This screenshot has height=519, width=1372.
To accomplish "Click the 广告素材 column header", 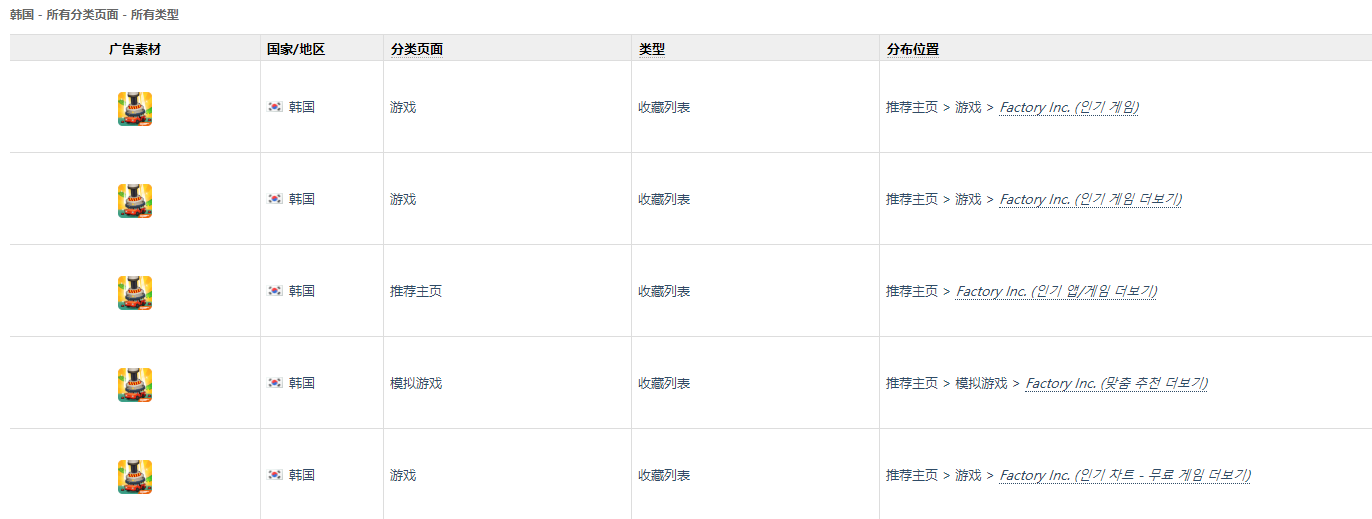I will click(135, 49).
